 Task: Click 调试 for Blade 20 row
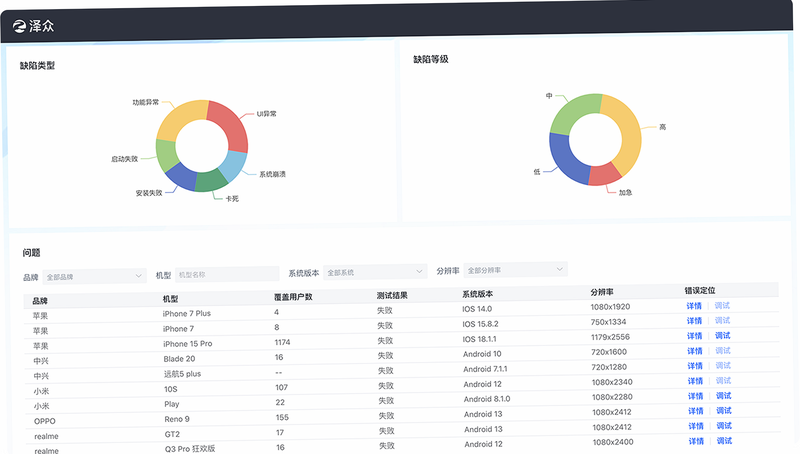click(x=723, y=350)
